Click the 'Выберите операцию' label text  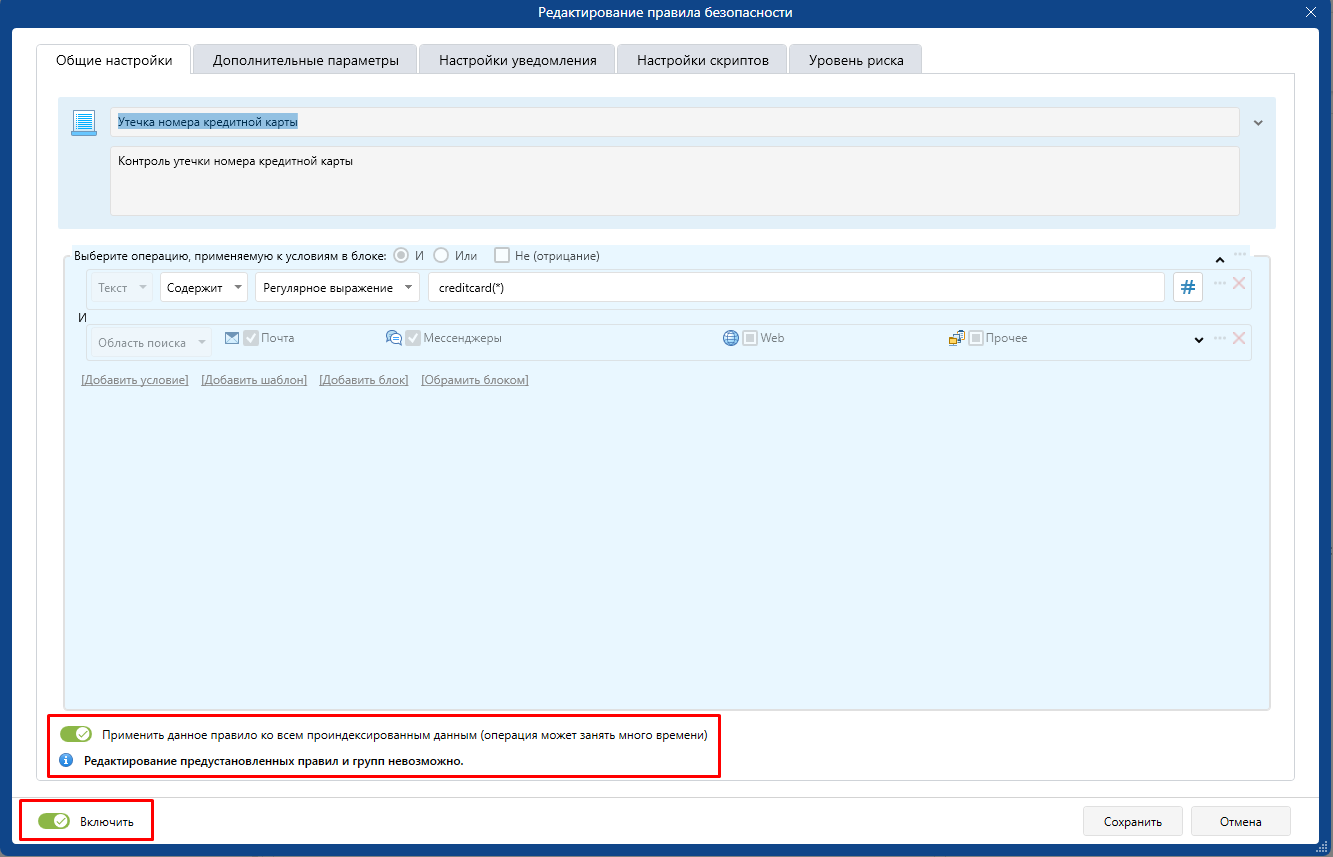point(230,256)
